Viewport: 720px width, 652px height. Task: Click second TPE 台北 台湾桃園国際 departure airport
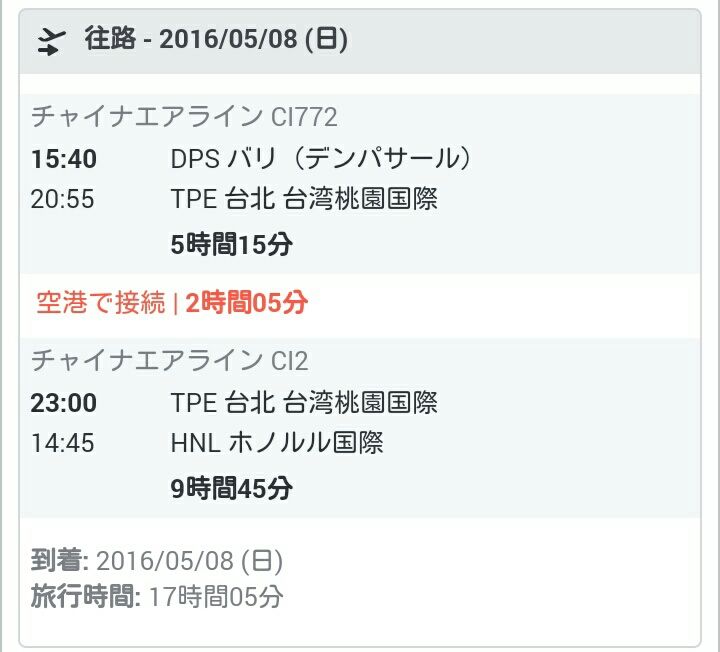(x=304, y=402)
